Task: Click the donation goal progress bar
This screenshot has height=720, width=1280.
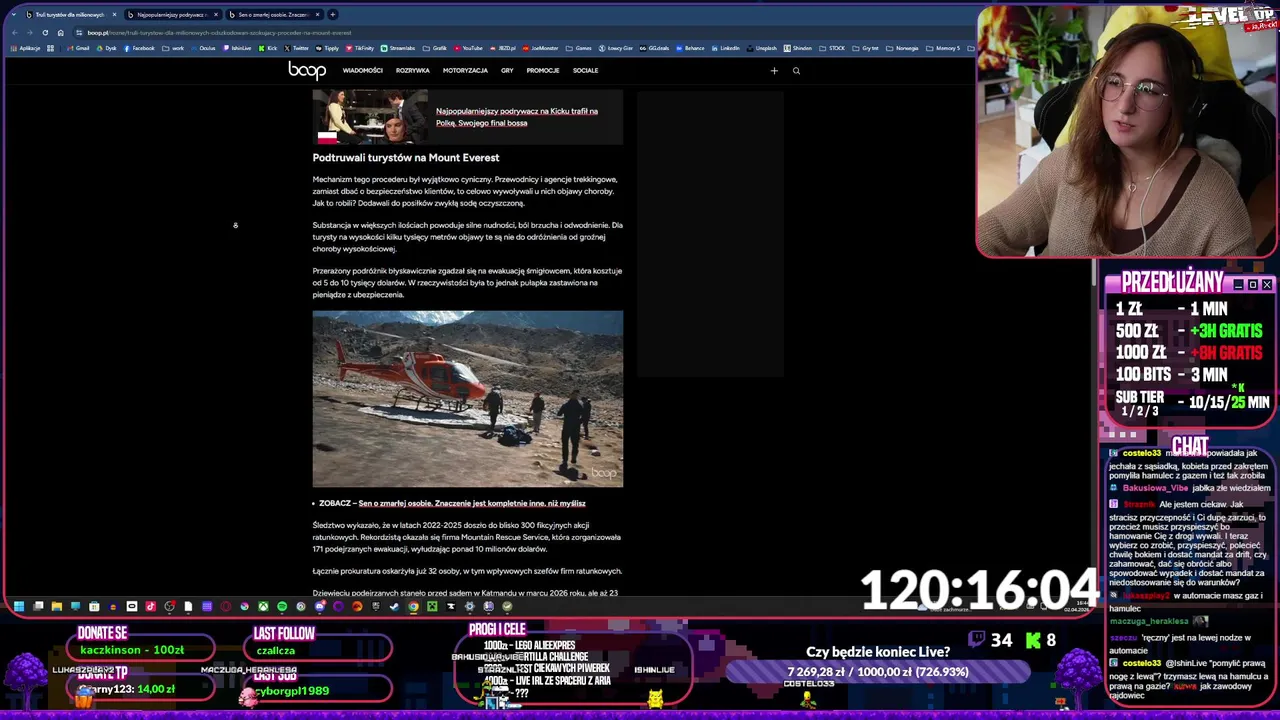Action: 877,672
